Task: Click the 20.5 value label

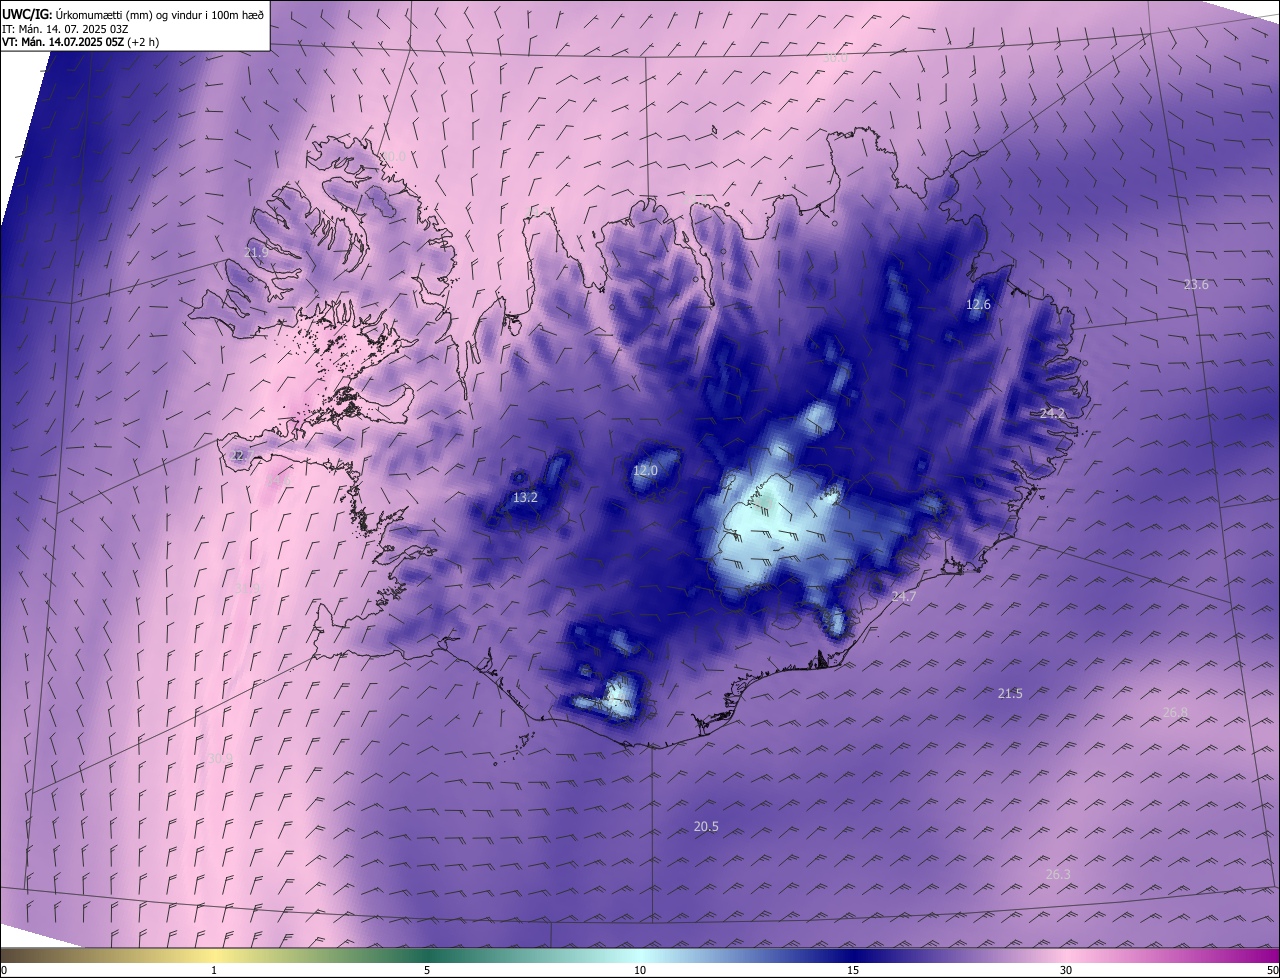Action: [706, 827]
